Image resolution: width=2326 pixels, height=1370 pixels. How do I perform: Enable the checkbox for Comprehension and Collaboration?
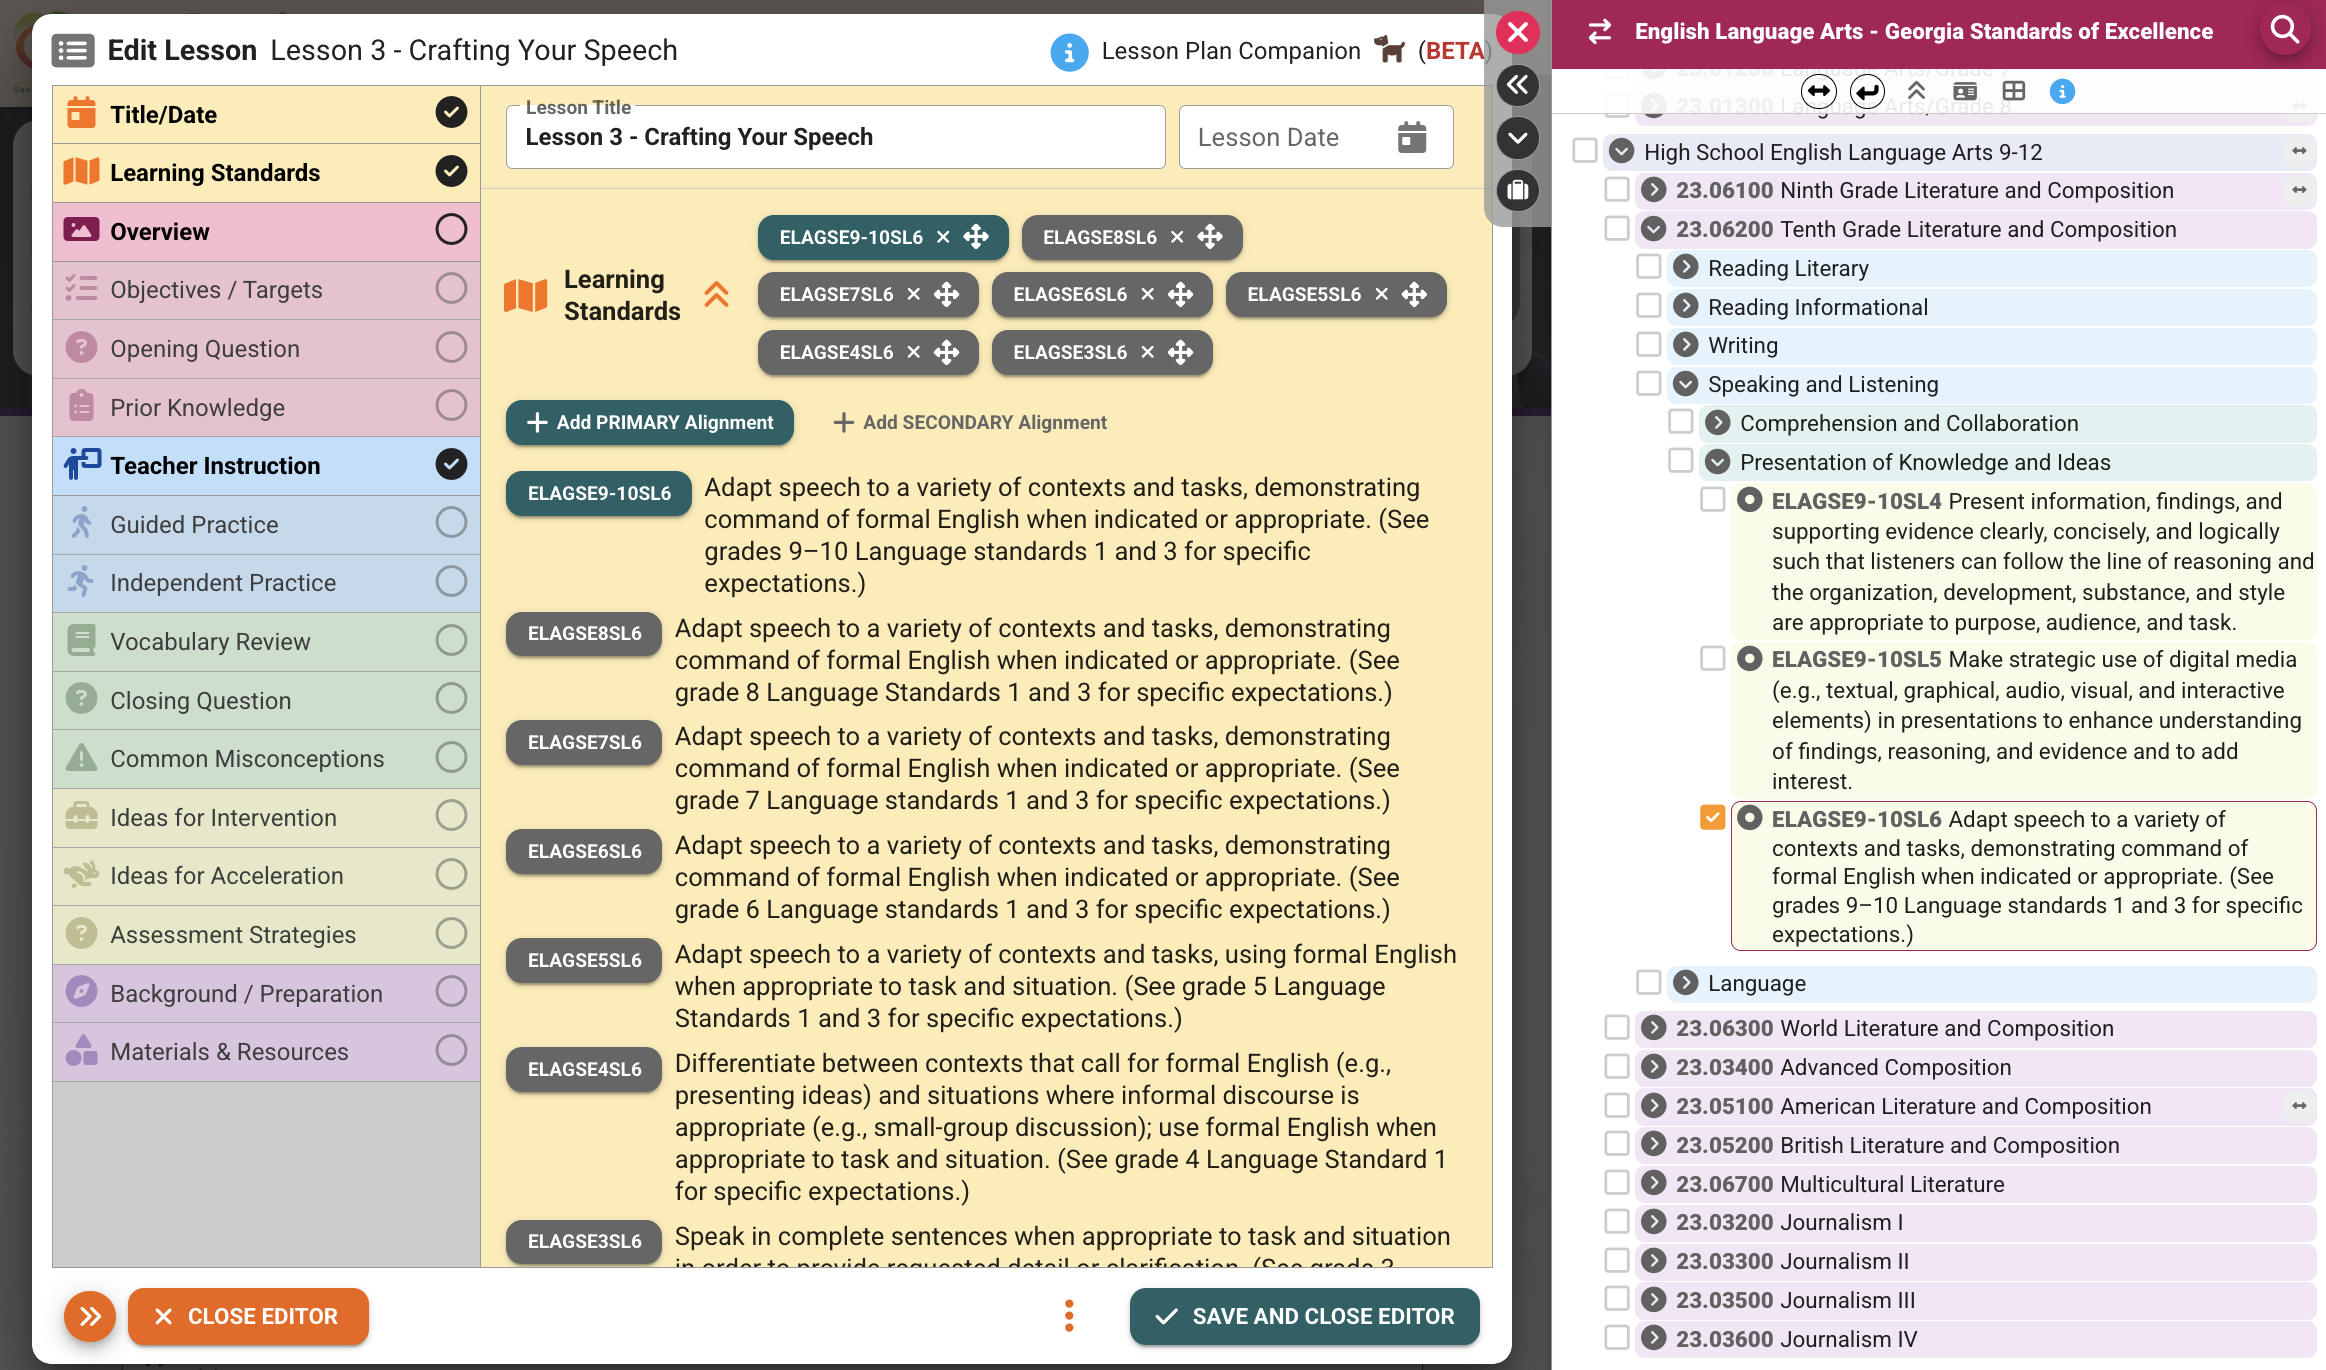pos(1680,421)
